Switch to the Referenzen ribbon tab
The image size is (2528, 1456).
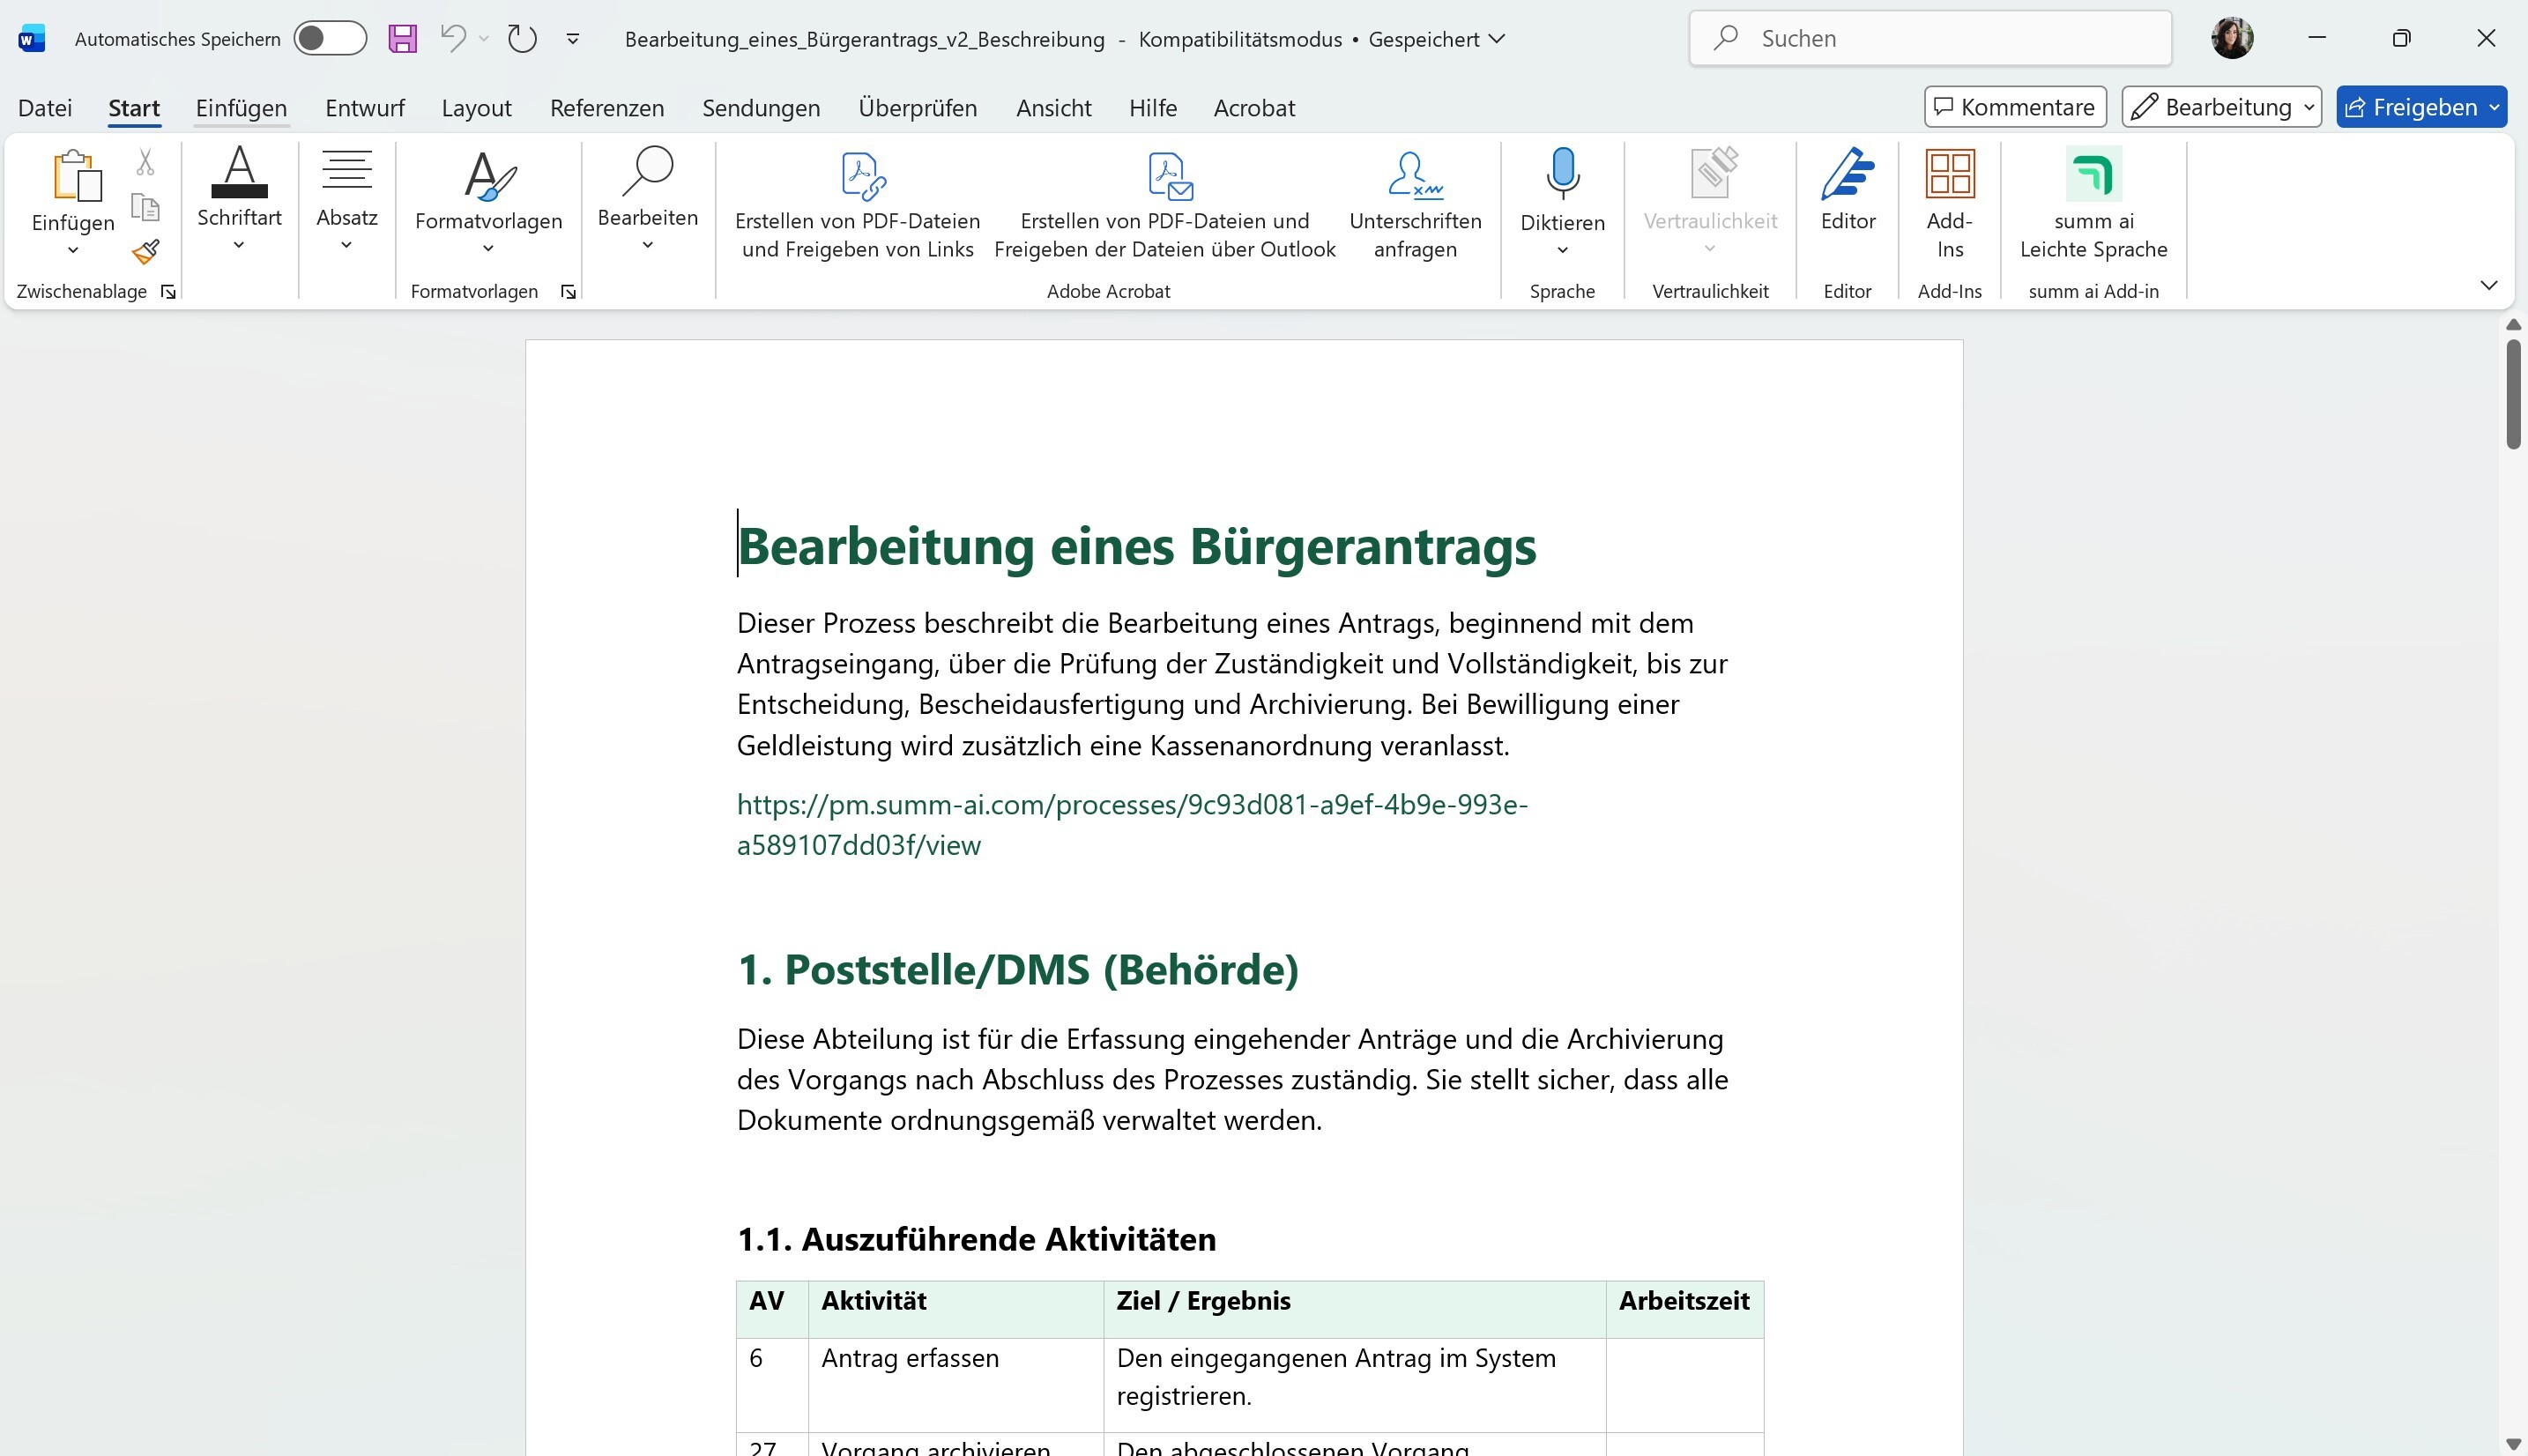[x=607, y=107]
